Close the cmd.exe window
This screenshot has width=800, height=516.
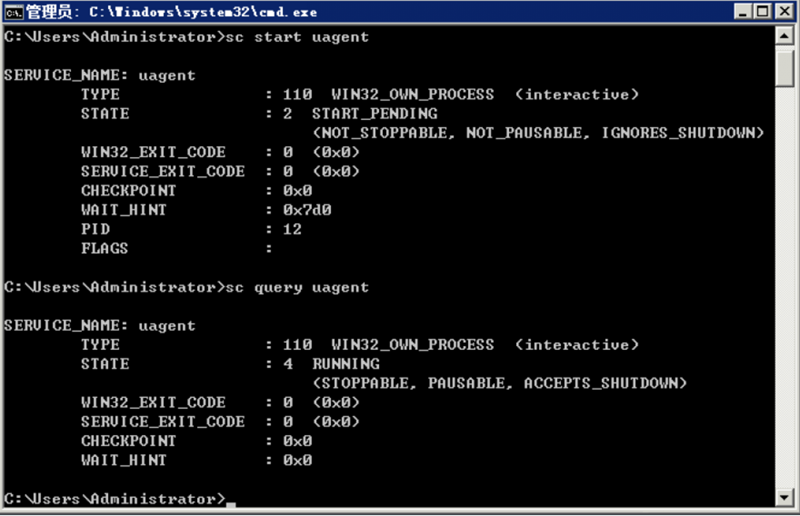[x=783, y=12]
